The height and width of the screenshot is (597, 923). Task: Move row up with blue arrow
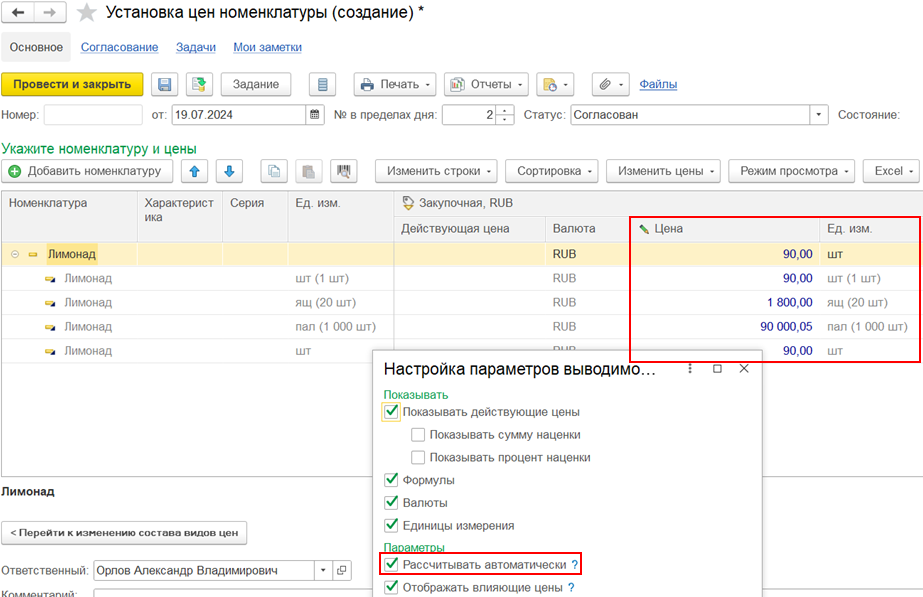[x=193, y=171]
